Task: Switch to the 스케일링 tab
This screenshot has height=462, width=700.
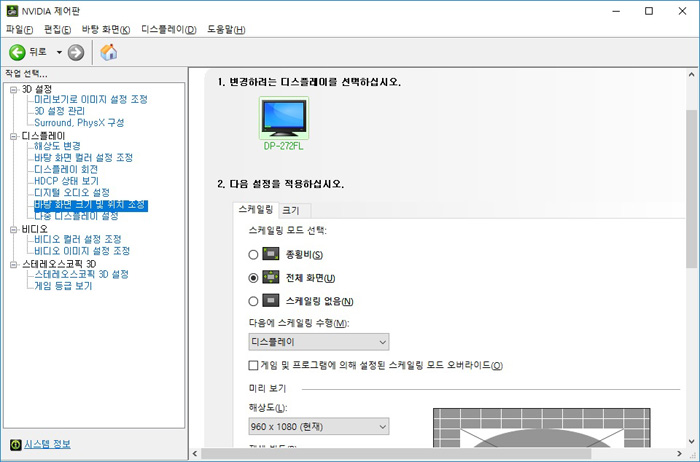Action: 255,209
